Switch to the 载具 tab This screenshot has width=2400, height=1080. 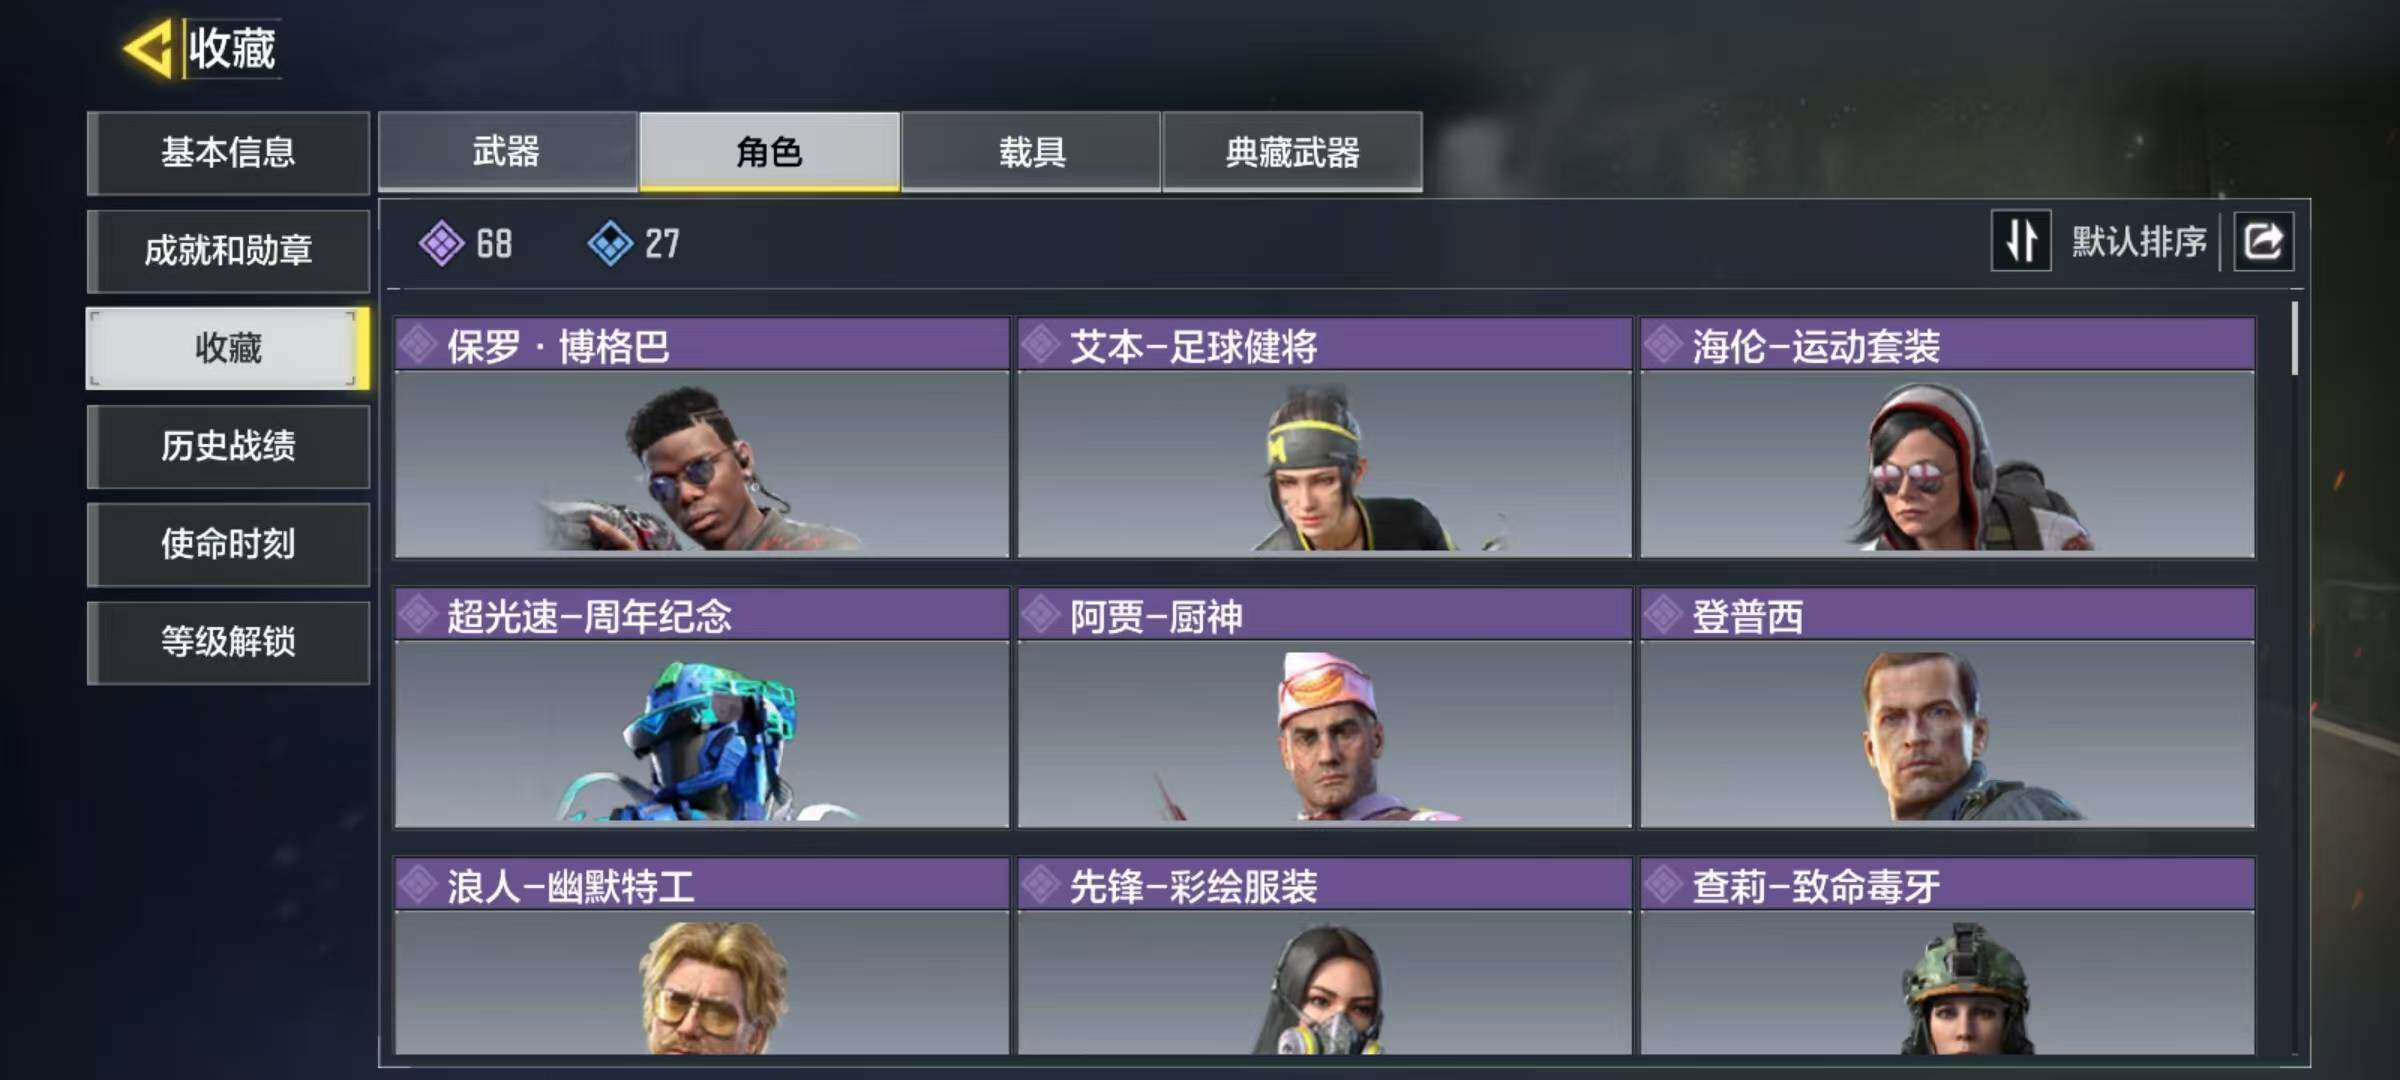pyautogui.click(x=1031, y=152)
